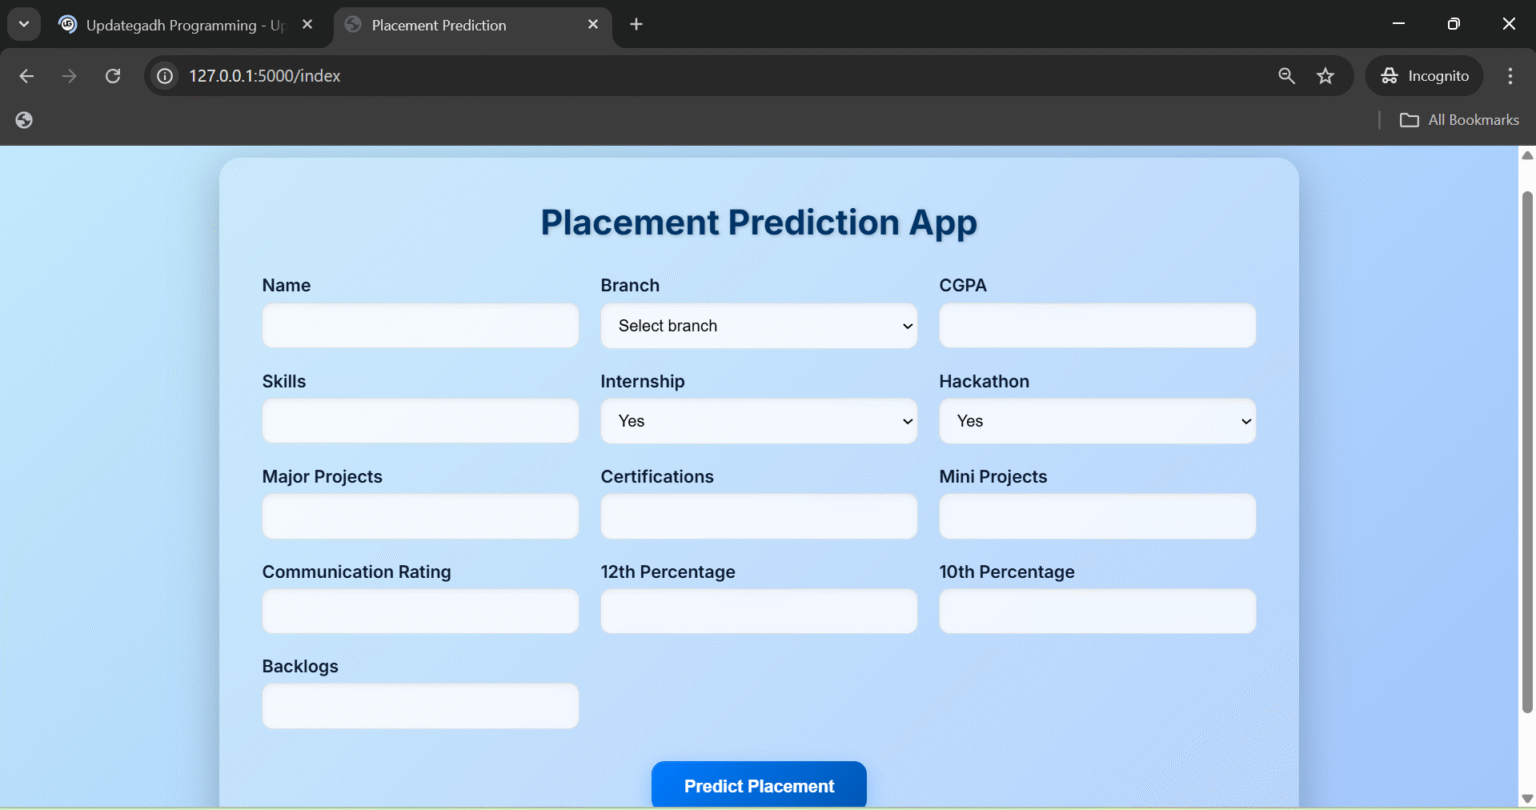Click the Predict Placement button
Image resolution: width=1536 pixels, height=810 pixels.
(758, 786)
